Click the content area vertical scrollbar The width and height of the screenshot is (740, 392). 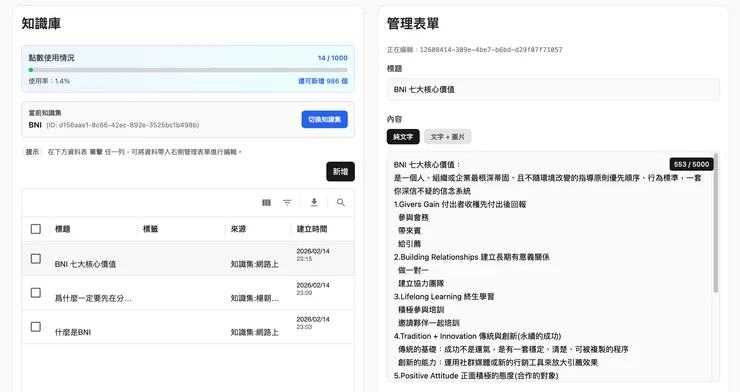pos(715,223)
